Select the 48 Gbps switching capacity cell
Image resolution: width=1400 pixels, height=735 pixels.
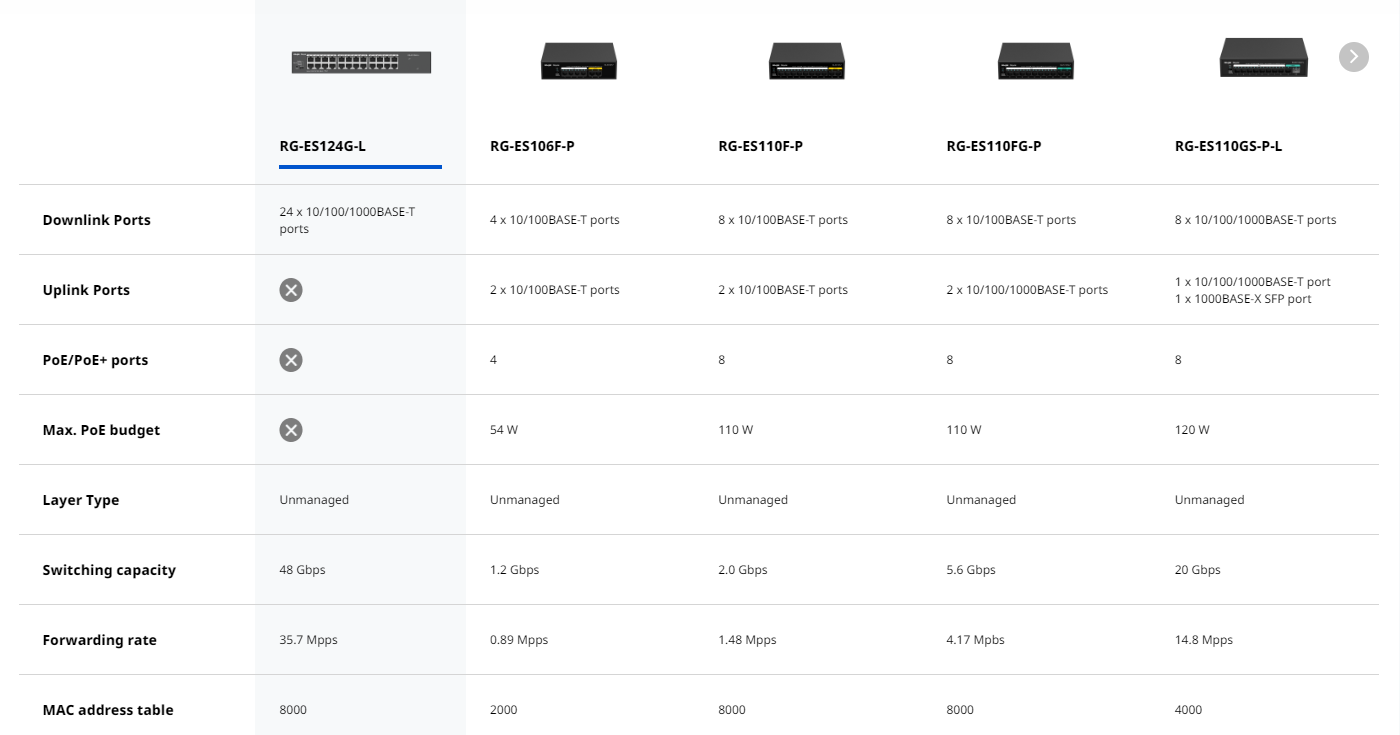[x=302, y=570]
